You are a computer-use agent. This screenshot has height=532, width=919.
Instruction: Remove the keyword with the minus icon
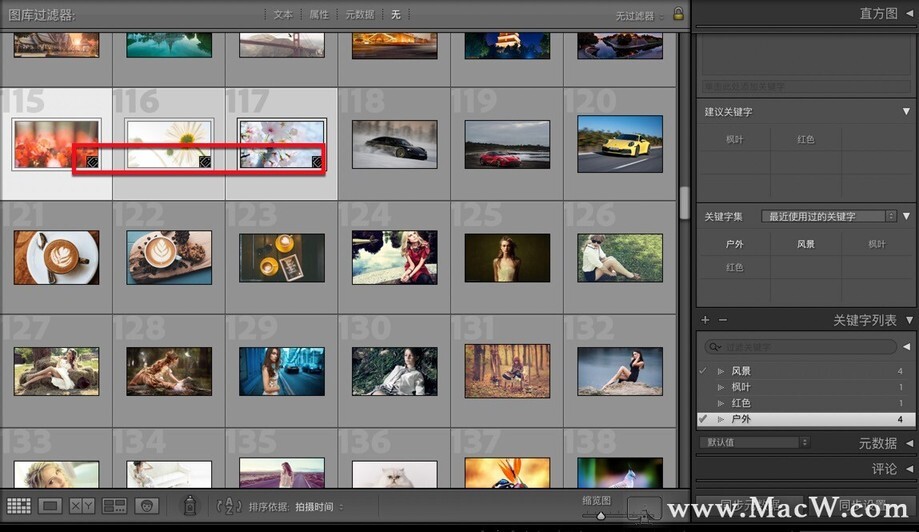coord(723,320)
